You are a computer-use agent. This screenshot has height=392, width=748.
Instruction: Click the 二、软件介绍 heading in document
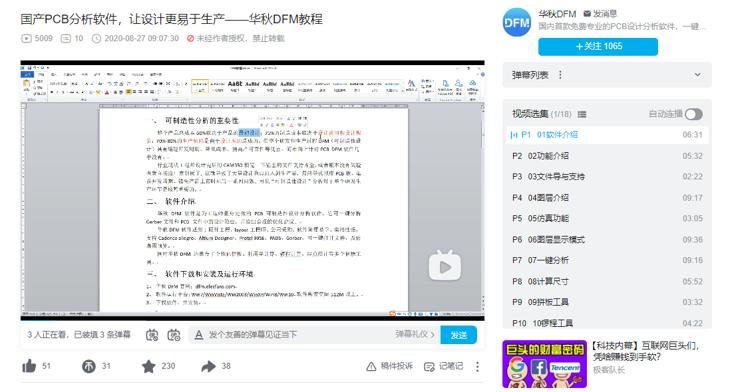click(x=171, y=201)
